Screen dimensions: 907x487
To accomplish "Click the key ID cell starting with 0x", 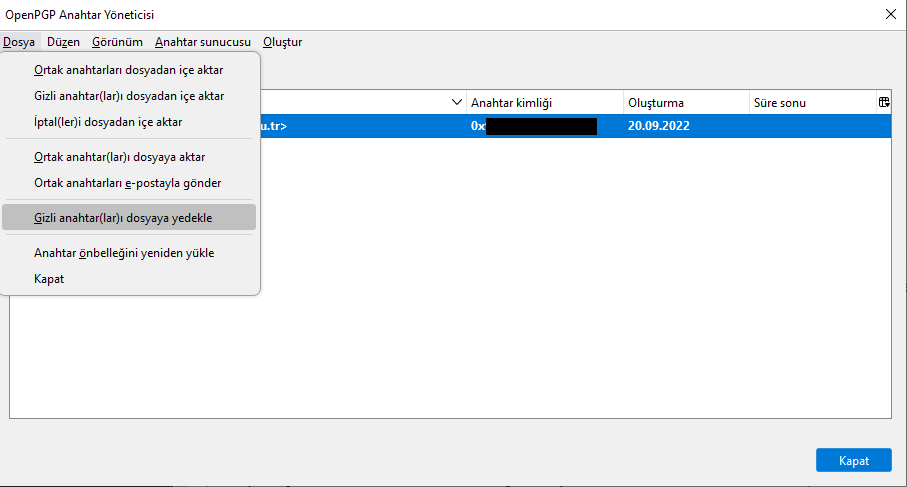I will (x=533, y=126).
